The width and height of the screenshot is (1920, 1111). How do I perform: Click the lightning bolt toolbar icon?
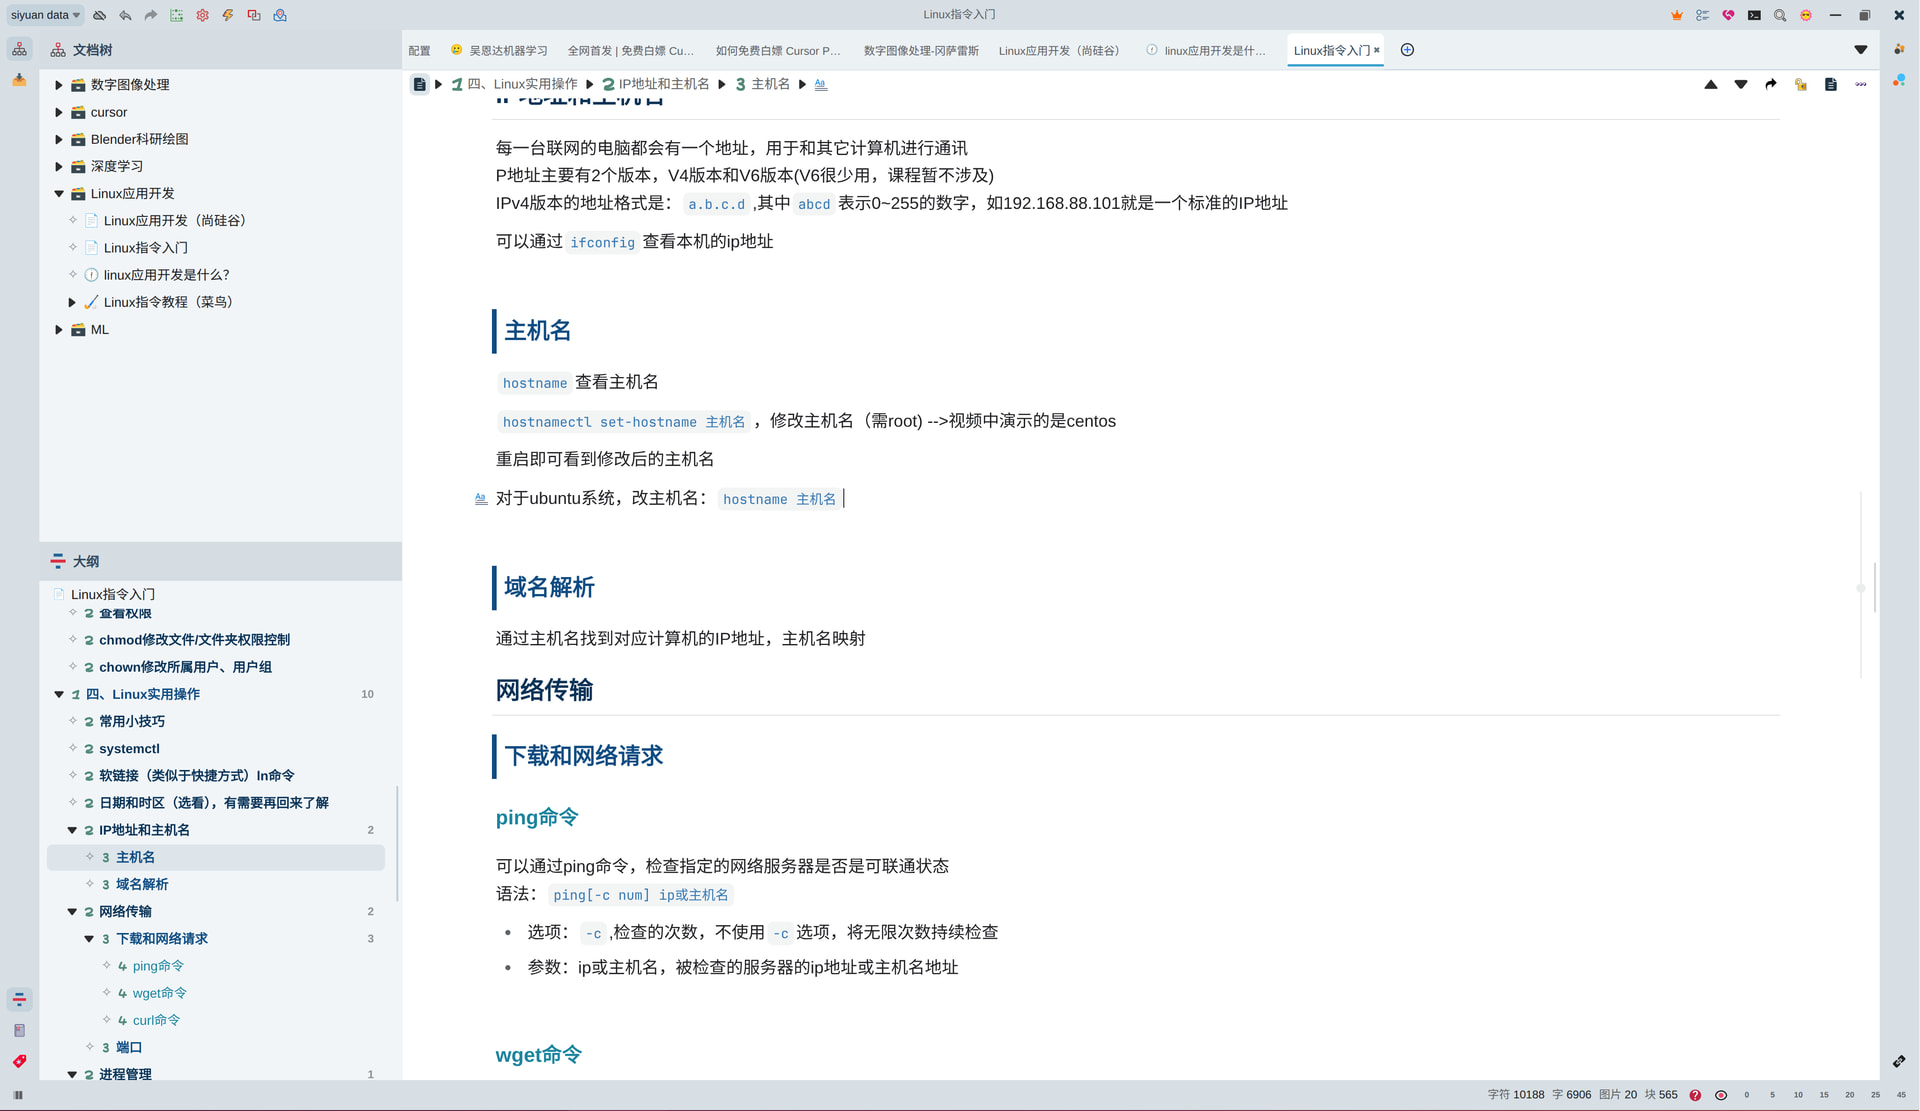228,15
